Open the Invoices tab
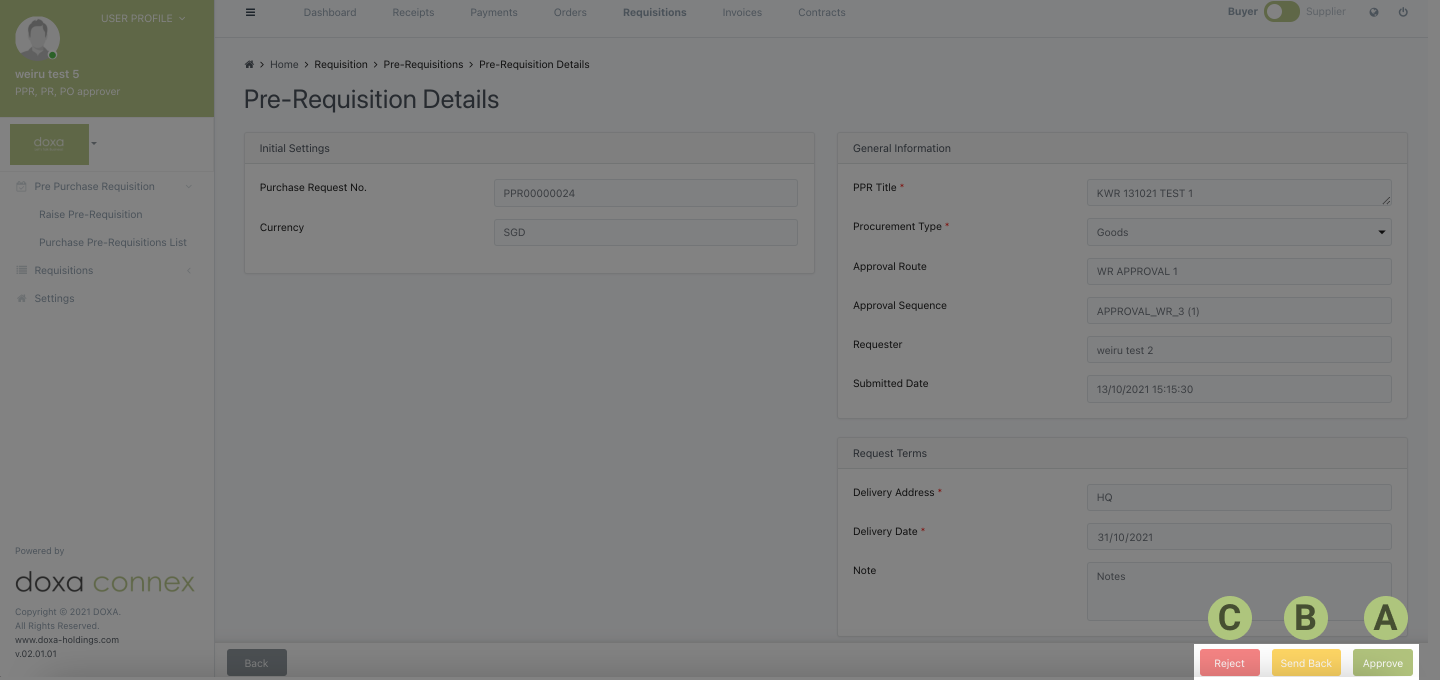This screenshot has width=1440, height=680. 742,12
